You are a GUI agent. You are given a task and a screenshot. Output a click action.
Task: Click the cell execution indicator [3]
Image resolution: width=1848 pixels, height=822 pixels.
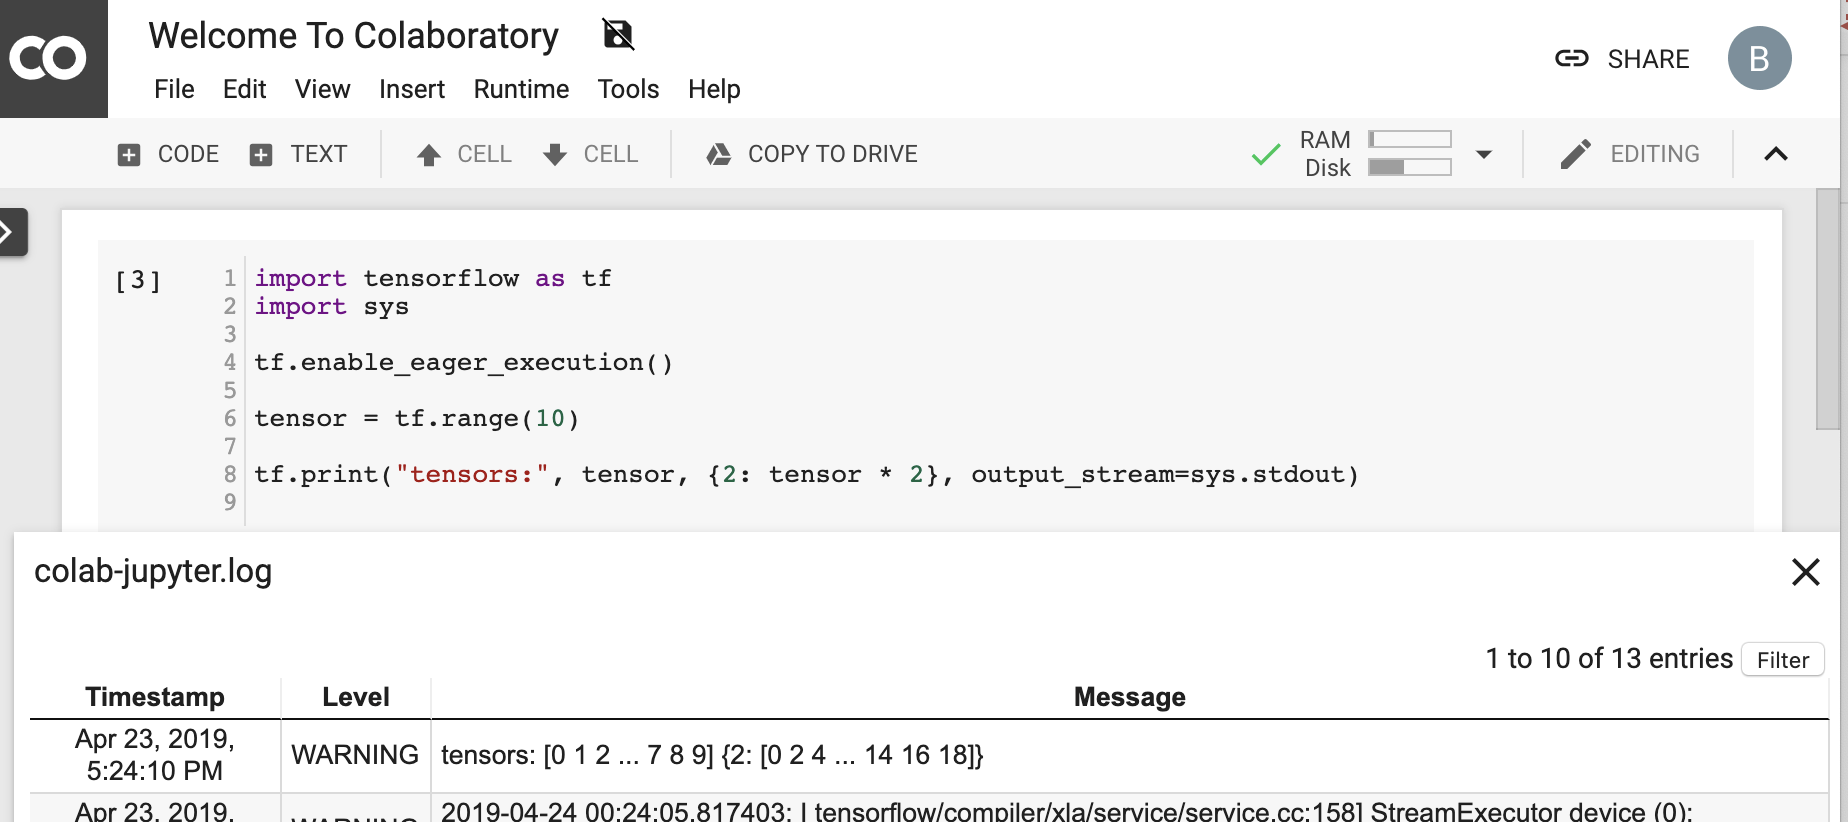pos(138,280)
